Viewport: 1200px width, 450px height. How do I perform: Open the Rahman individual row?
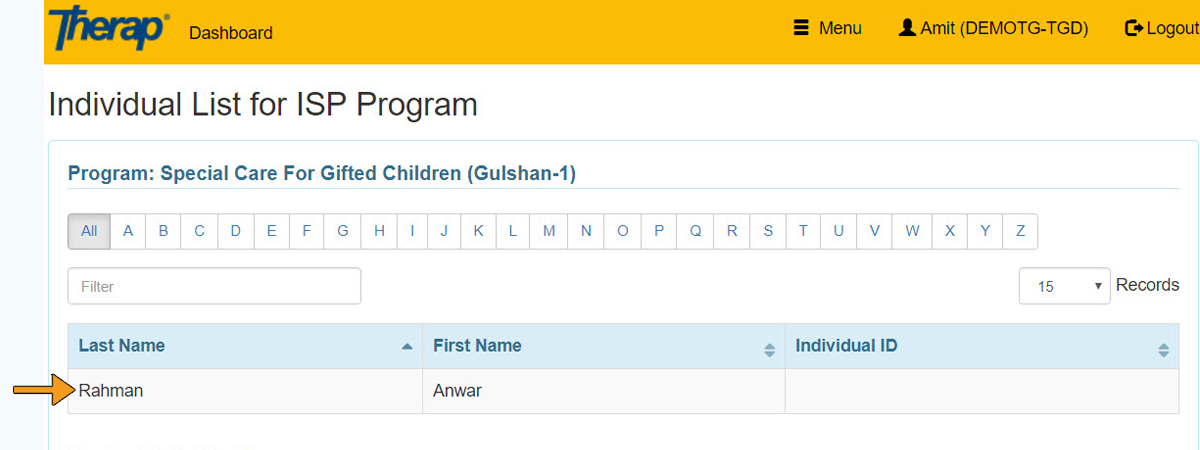pos(111,391)
